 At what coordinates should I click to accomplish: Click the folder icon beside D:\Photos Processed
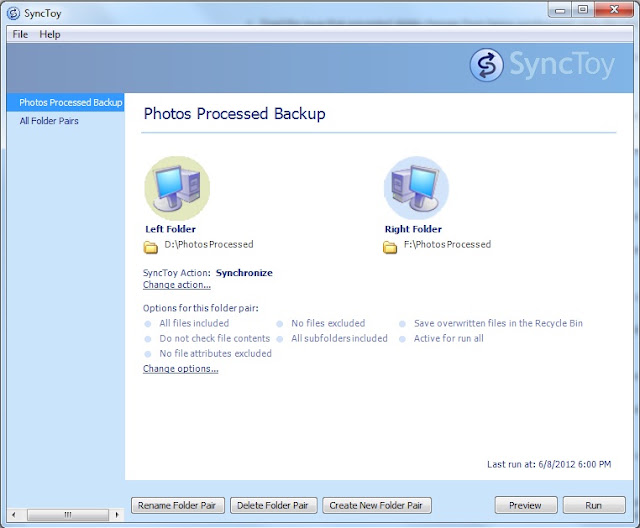click(151, 247)
